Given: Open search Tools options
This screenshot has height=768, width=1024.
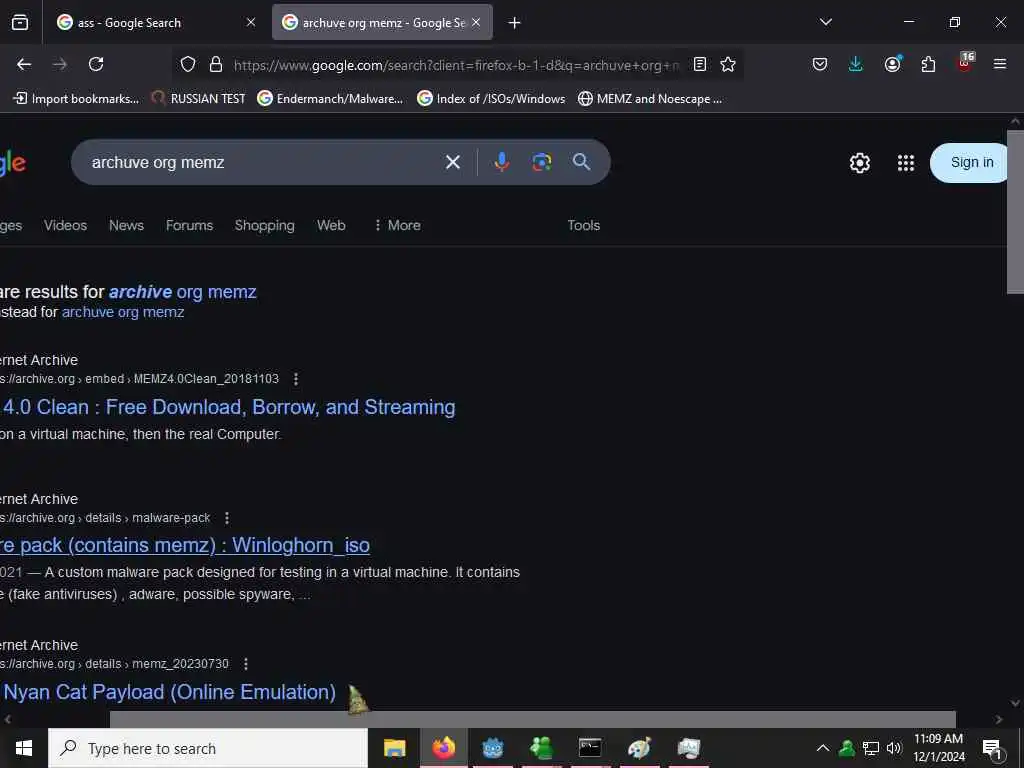Looking at the screenshot, I should (584, 225).
